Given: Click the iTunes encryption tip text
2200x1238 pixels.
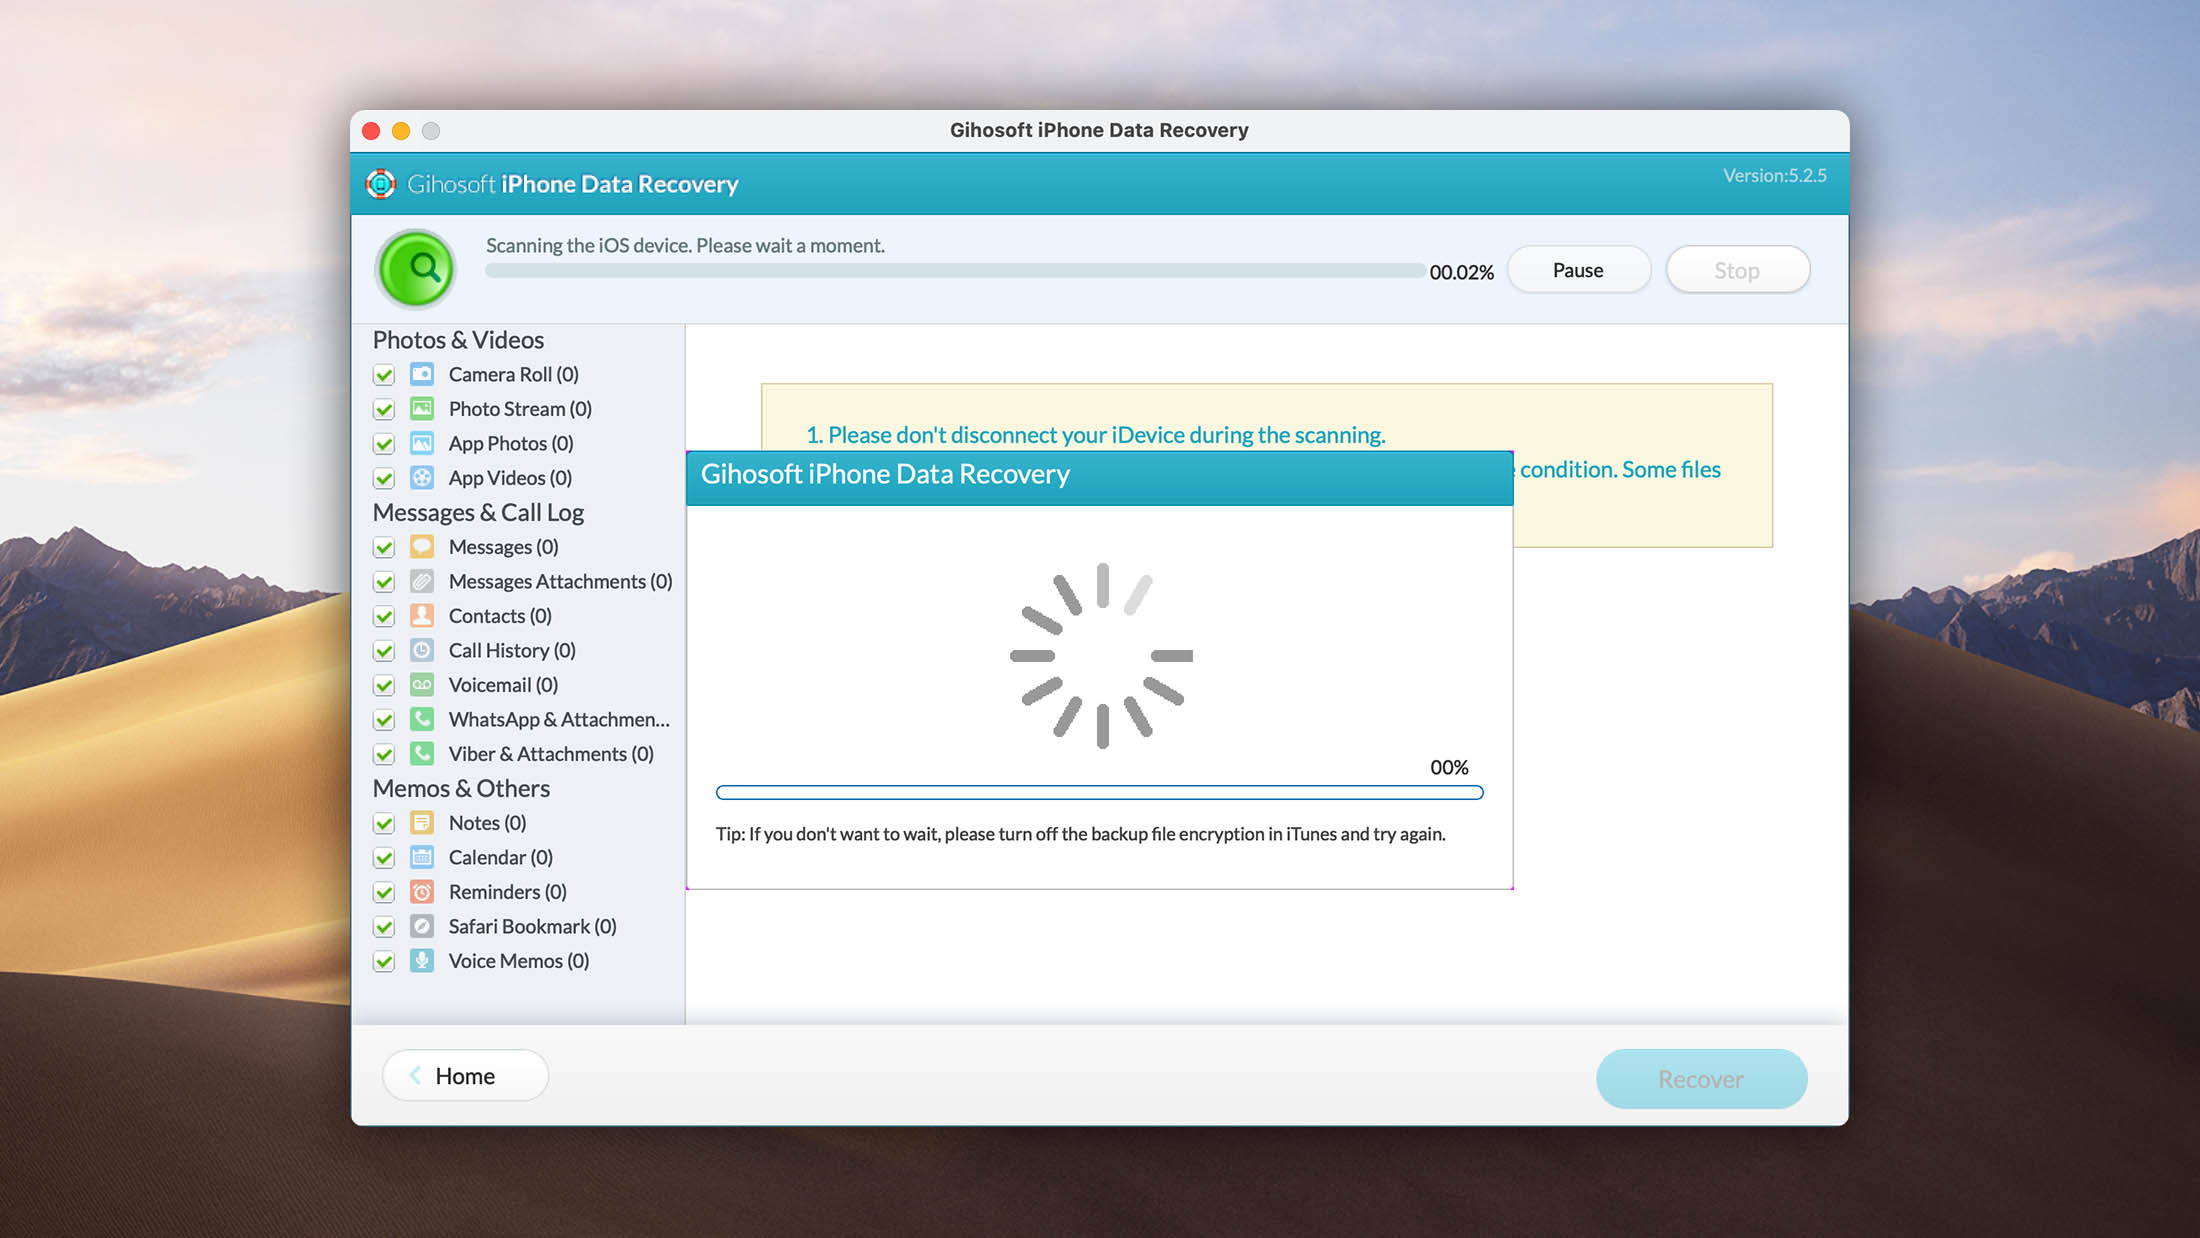Looking at the screenshot, I should coord(1081,834).
